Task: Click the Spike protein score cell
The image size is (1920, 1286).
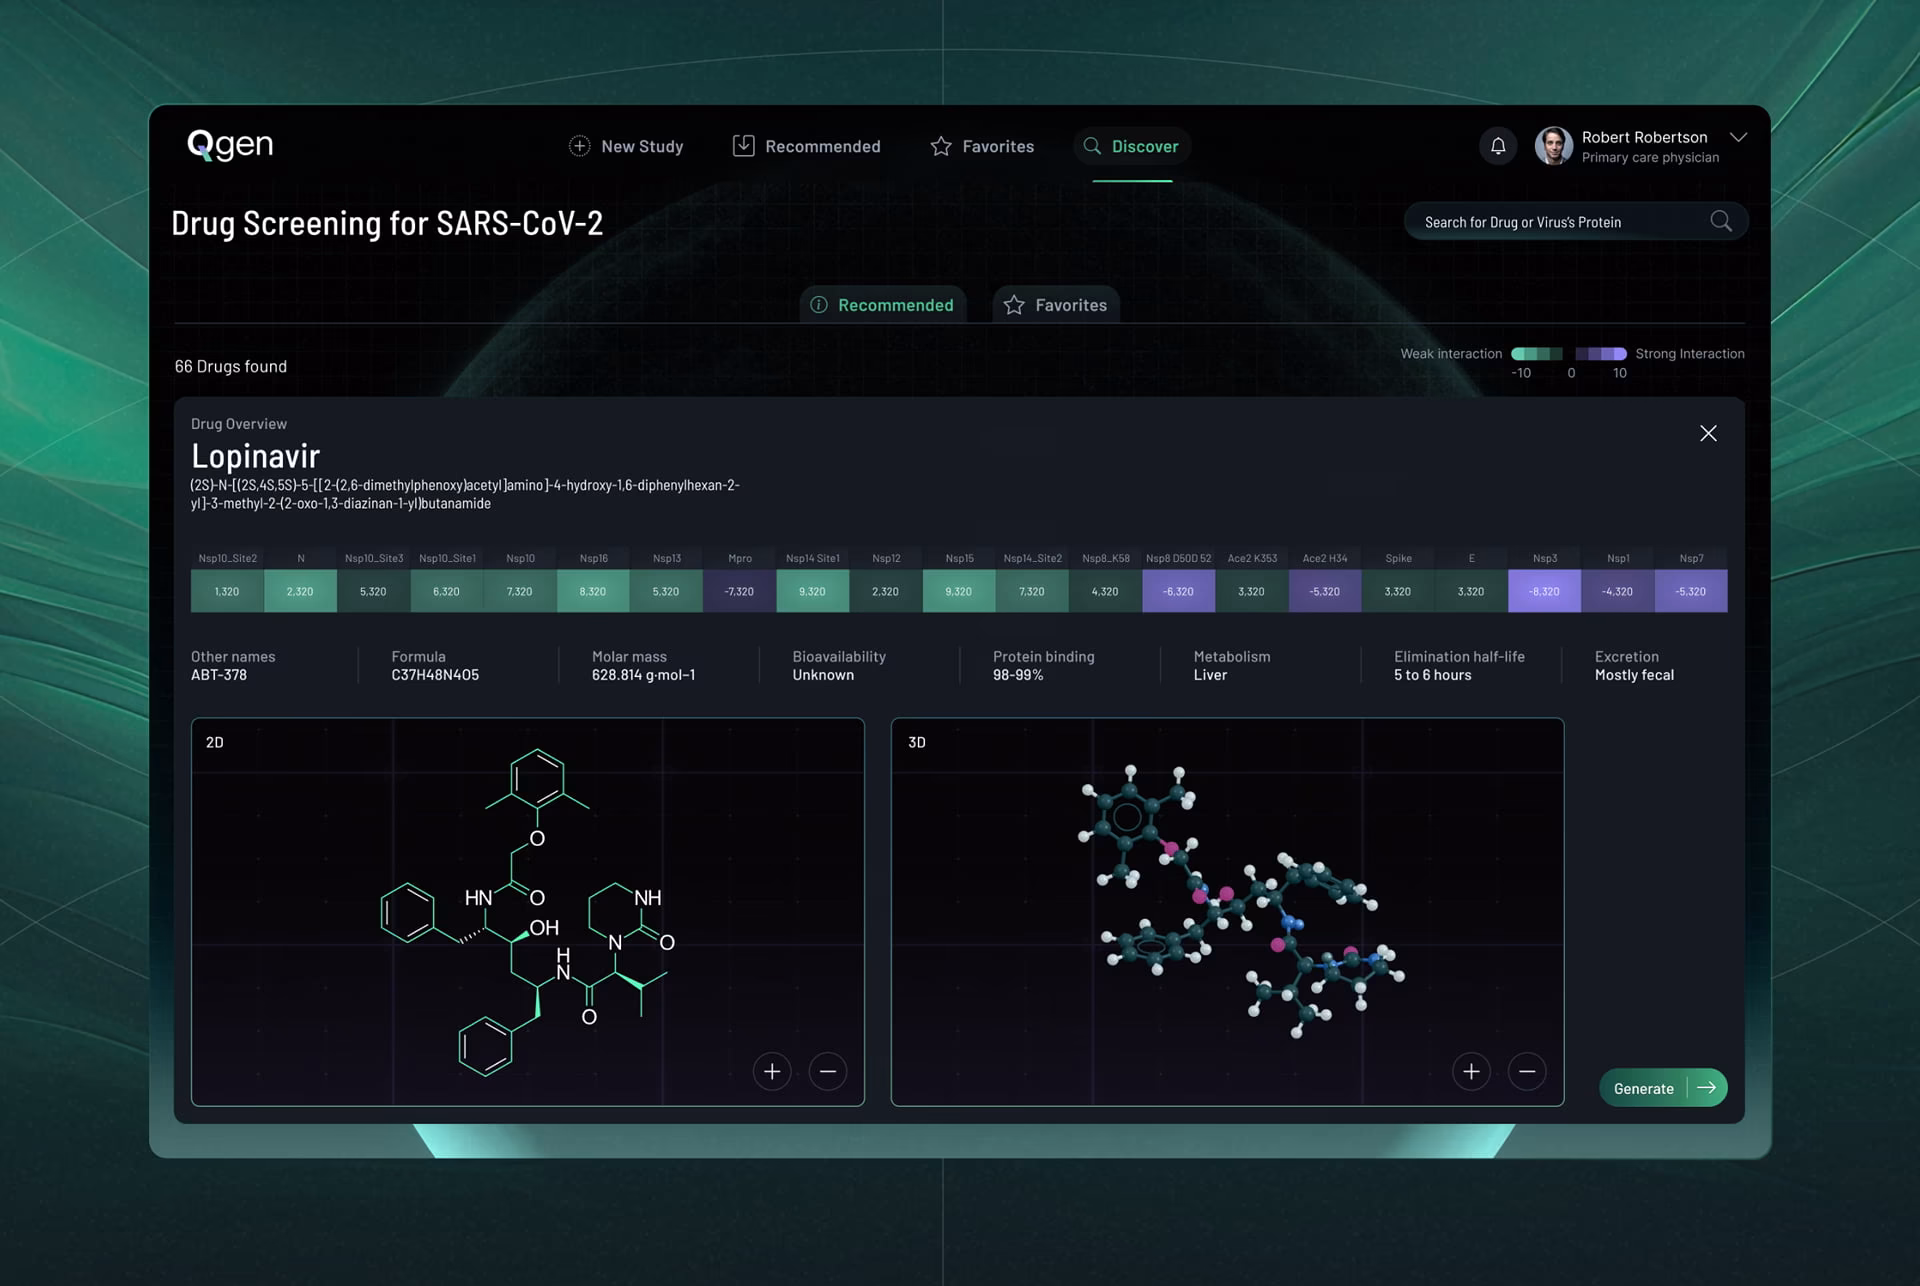Action: pyautogui.click(x=1398, y=591)
